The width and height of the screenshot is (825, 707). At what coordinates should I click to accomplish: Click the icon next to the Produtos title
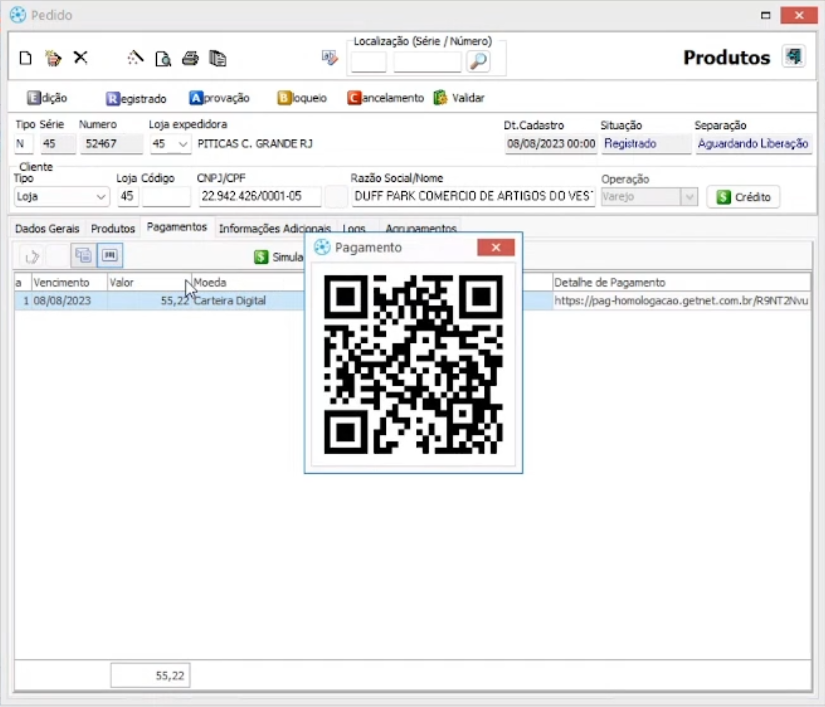[x=793, y=56]
